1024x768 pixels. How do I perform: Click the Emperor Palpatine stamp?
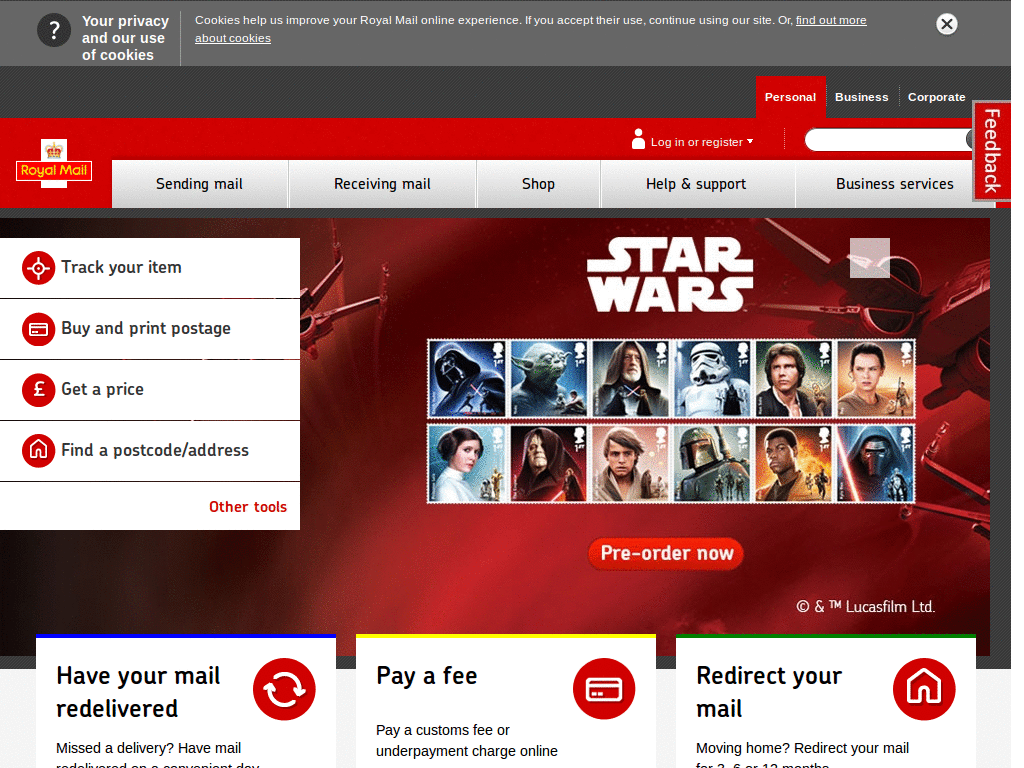549,464
